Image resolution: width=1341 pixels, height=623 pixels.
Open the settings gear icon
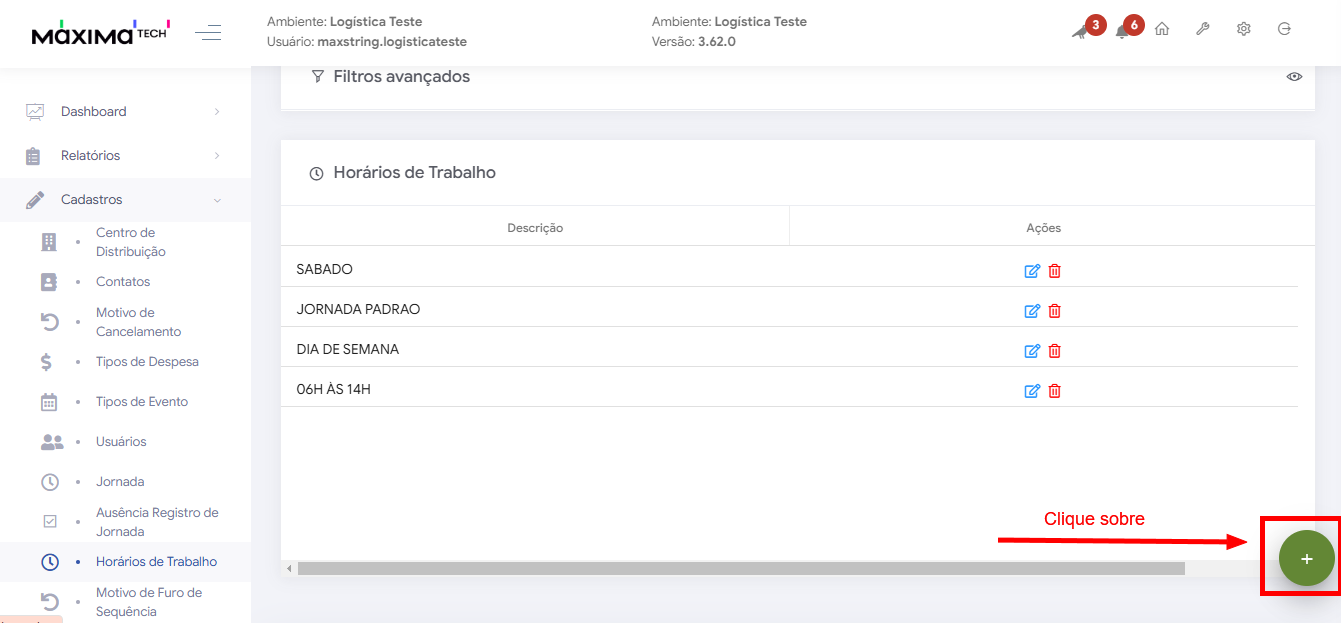(1244, 30)
